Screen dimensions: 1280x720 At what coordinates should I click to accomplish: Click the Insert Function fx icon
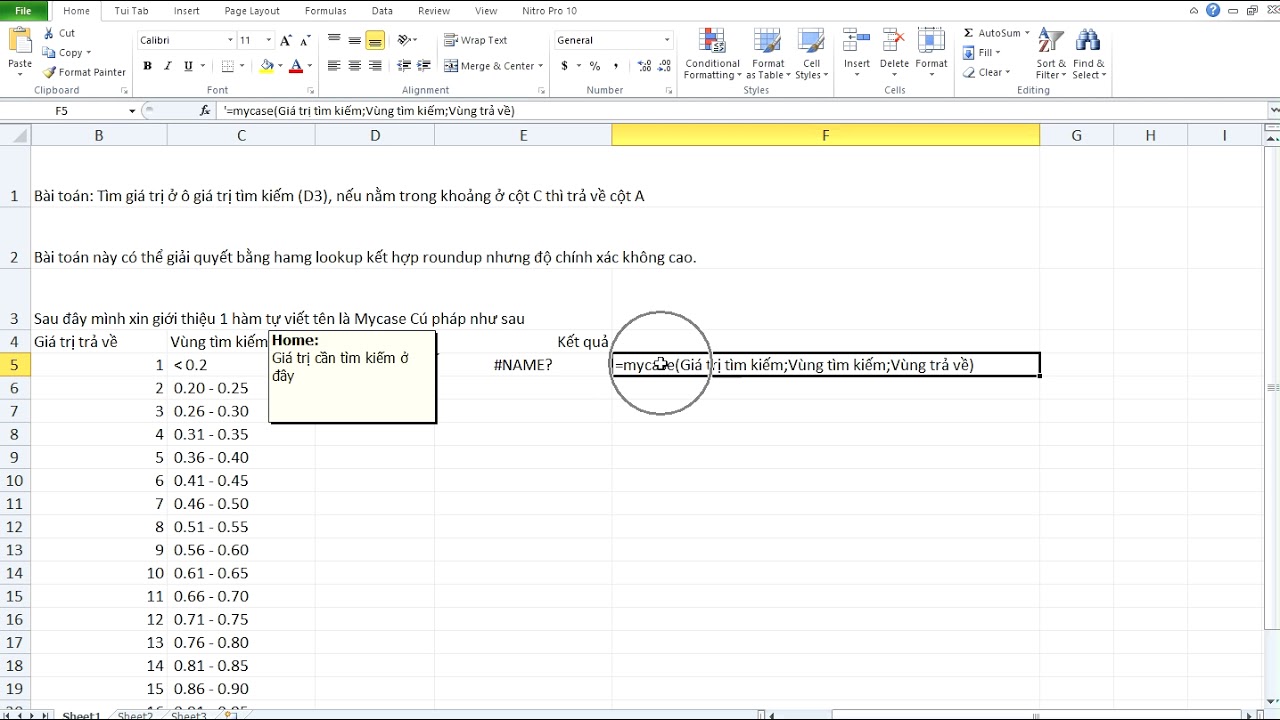[205, 111]
